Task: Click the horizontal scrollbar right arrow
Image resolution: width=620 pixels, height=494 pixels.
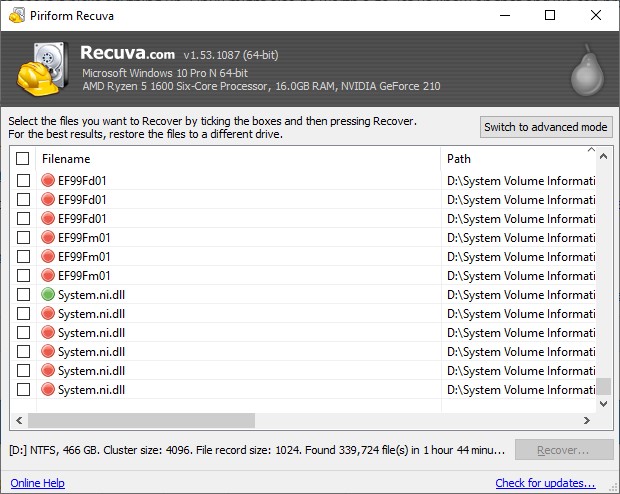Action: [587, 420]
